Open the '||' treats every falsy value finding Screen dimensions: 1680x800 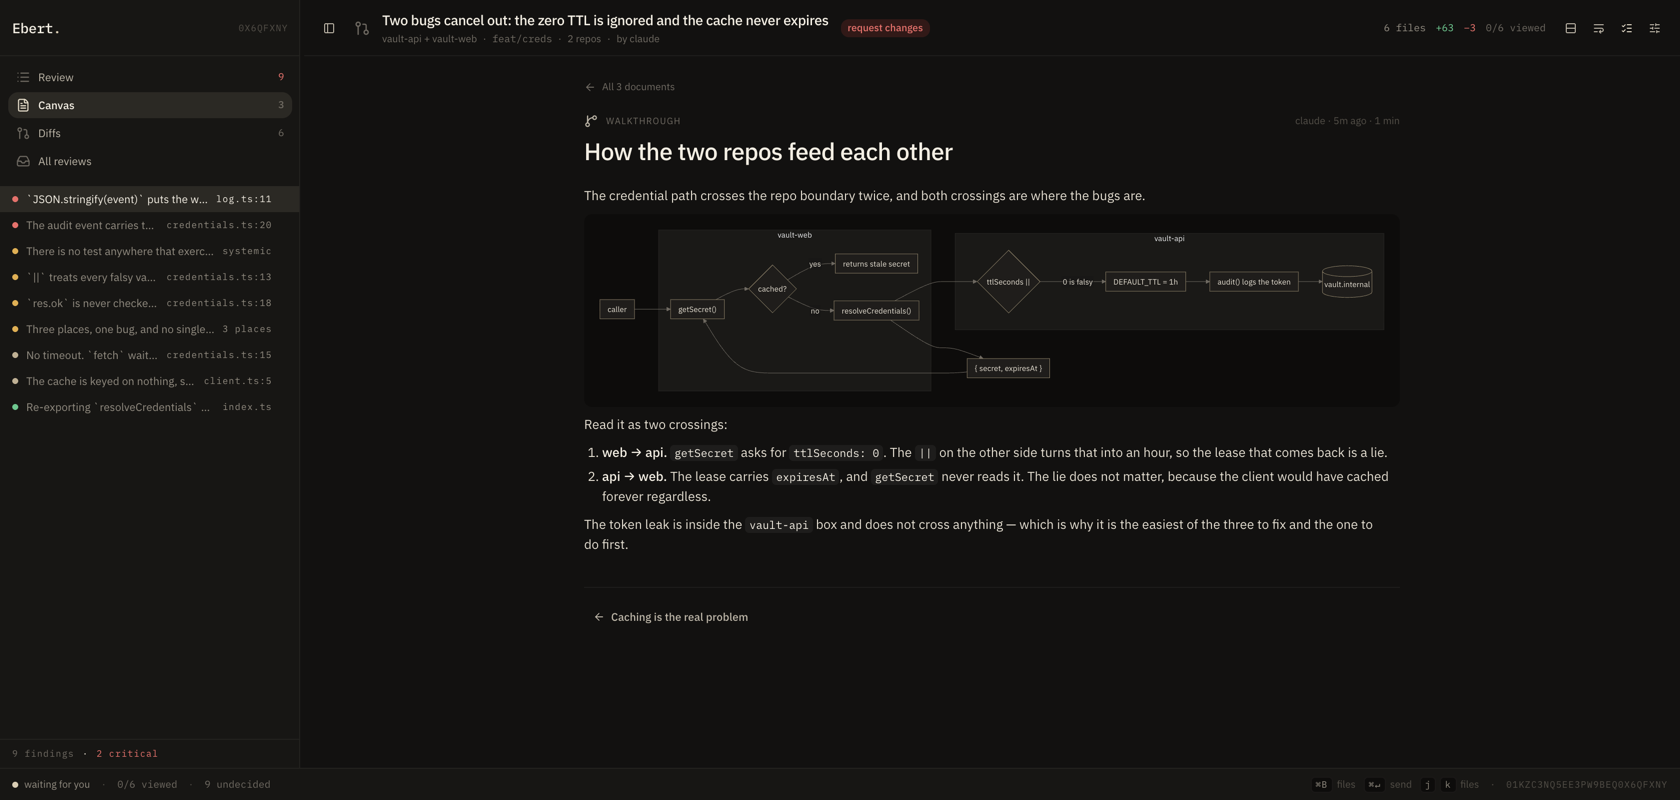click(x=150, y=277)
